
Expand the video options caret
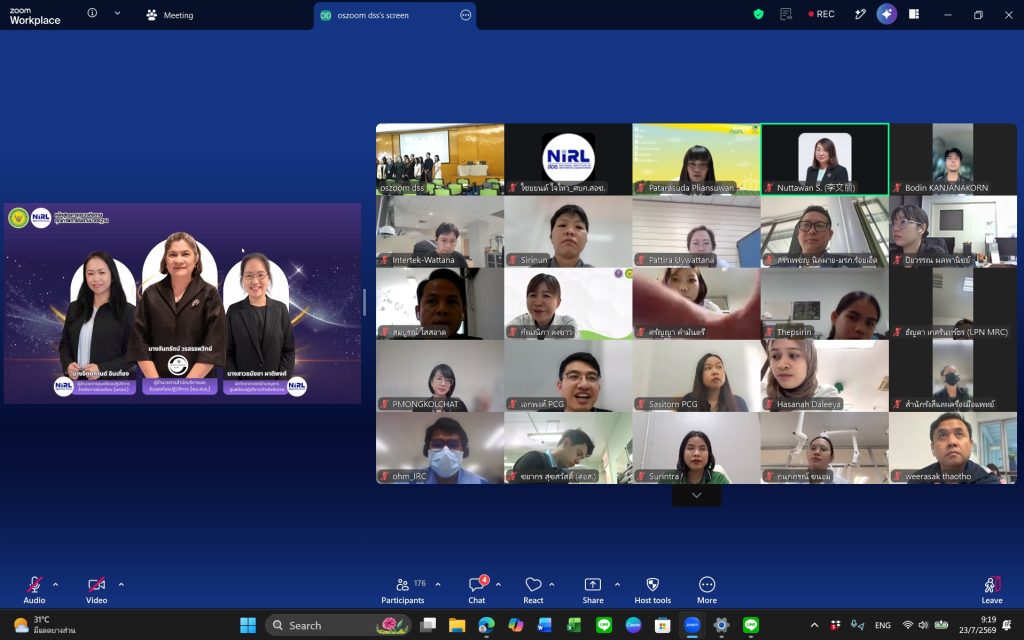point(121,584)
